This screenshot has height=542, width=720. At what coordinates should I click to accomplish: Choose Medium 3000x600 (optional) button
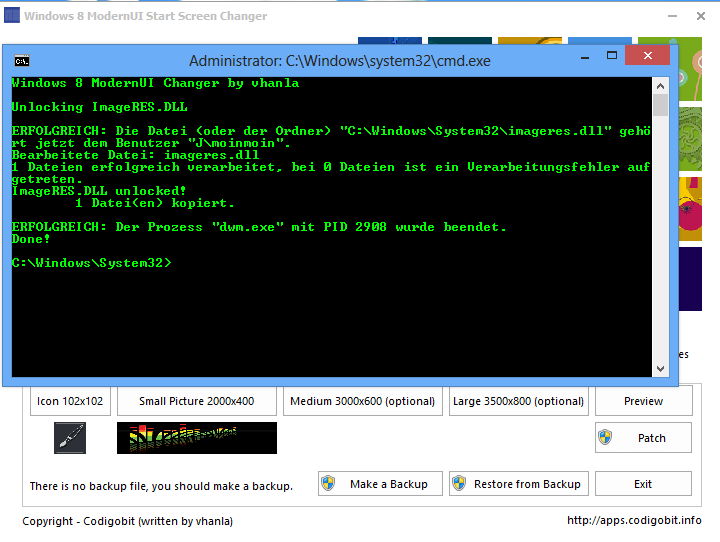(363, 401)
